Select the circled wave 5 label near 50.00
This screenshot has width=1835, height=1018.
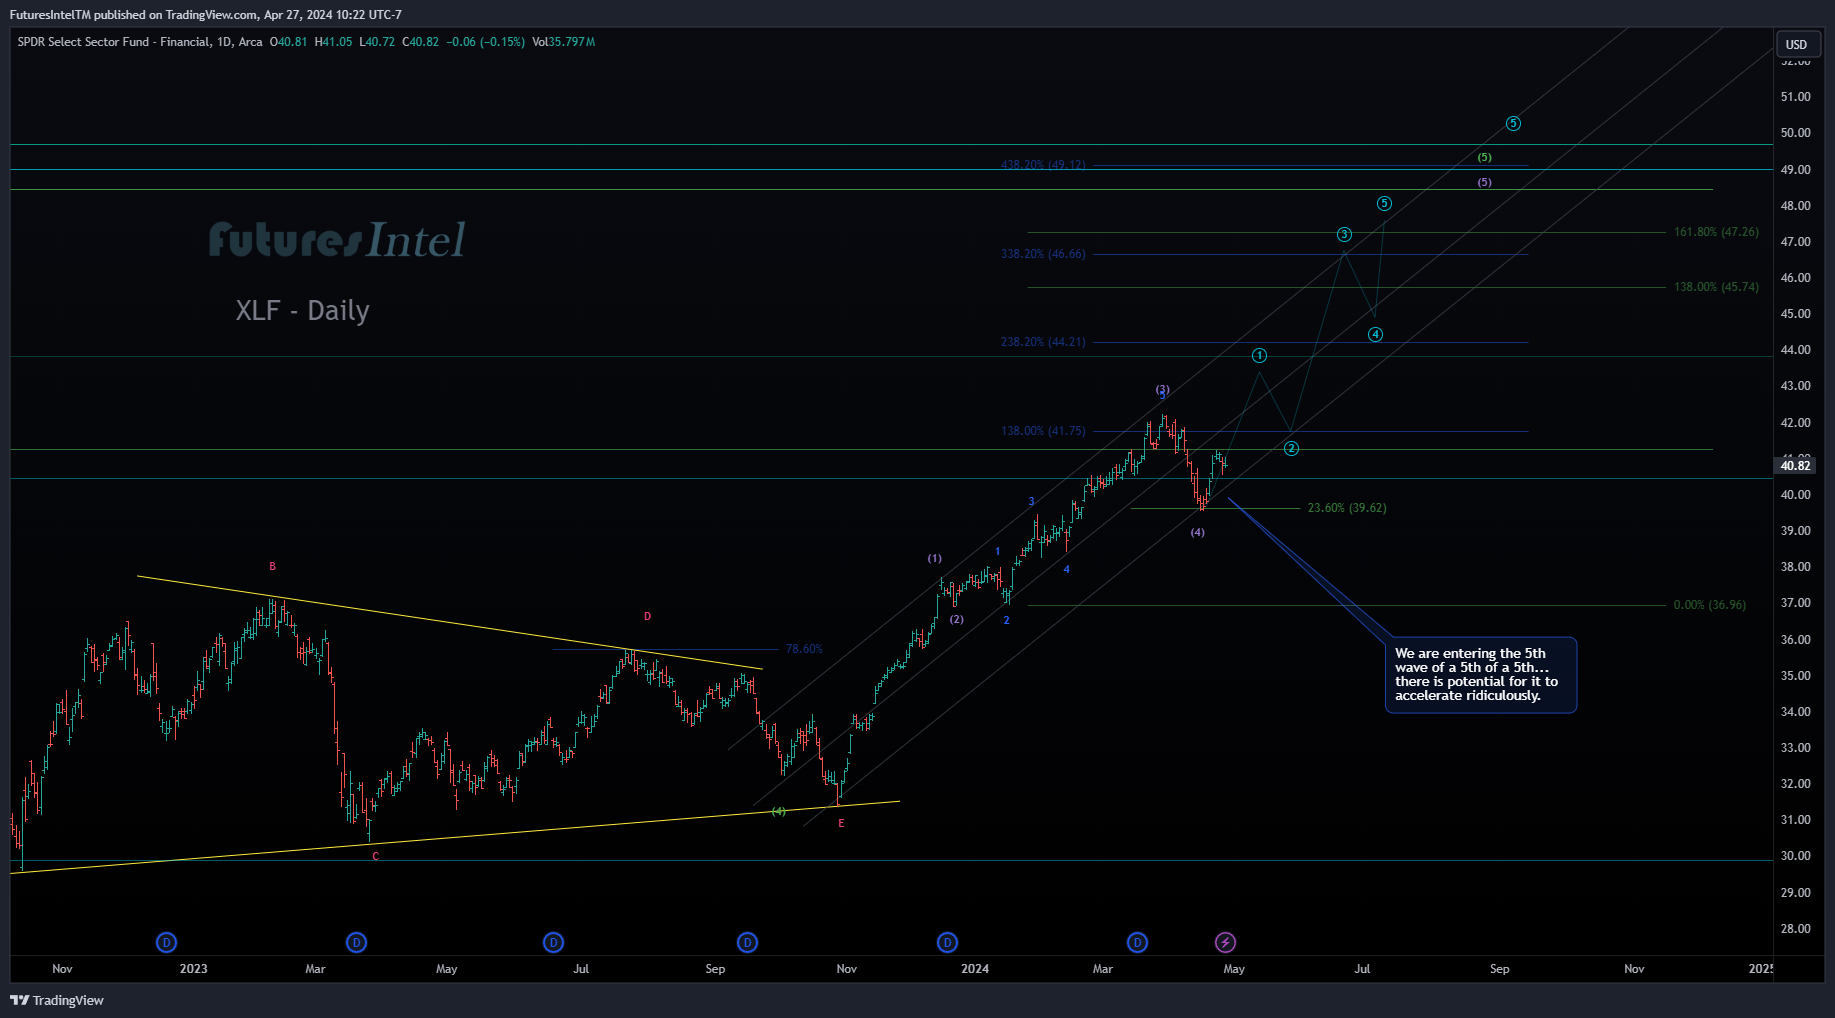[x=1513, y=123]
